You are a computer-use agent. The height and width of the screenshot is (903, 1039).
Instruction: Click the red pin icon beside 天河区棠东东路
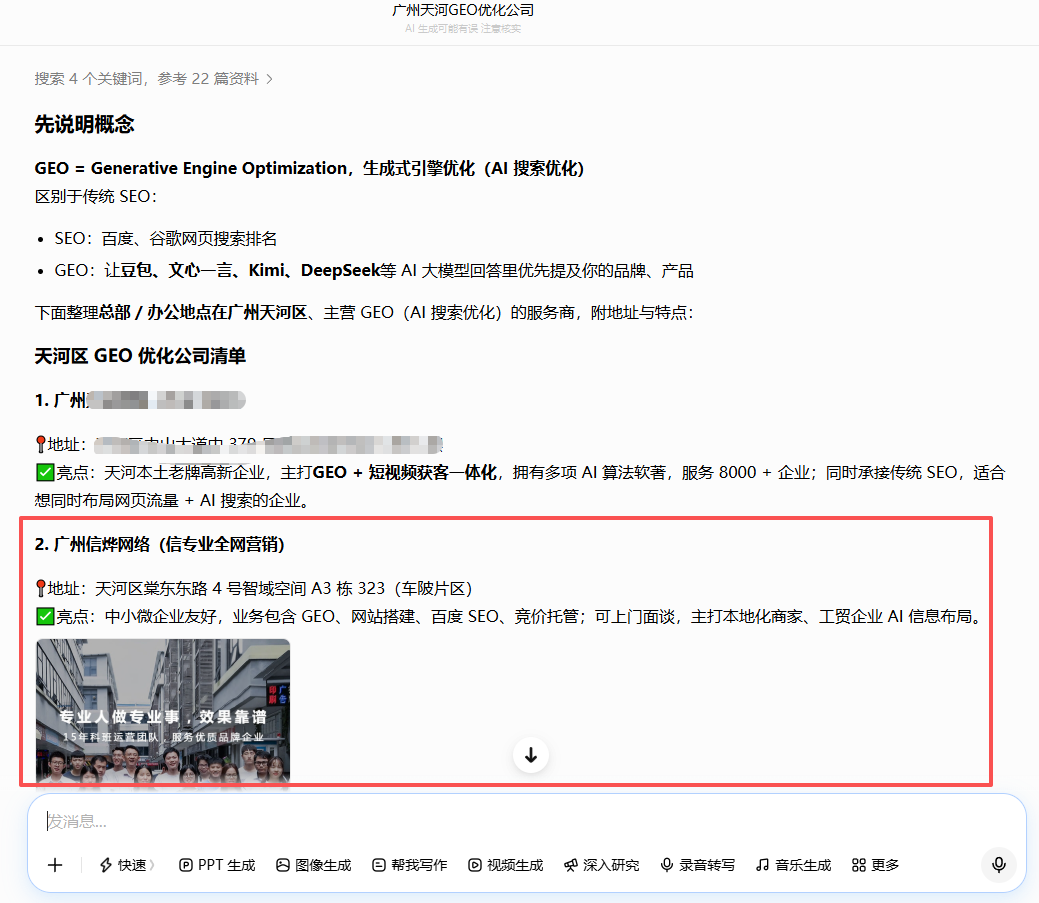point(40,588)
